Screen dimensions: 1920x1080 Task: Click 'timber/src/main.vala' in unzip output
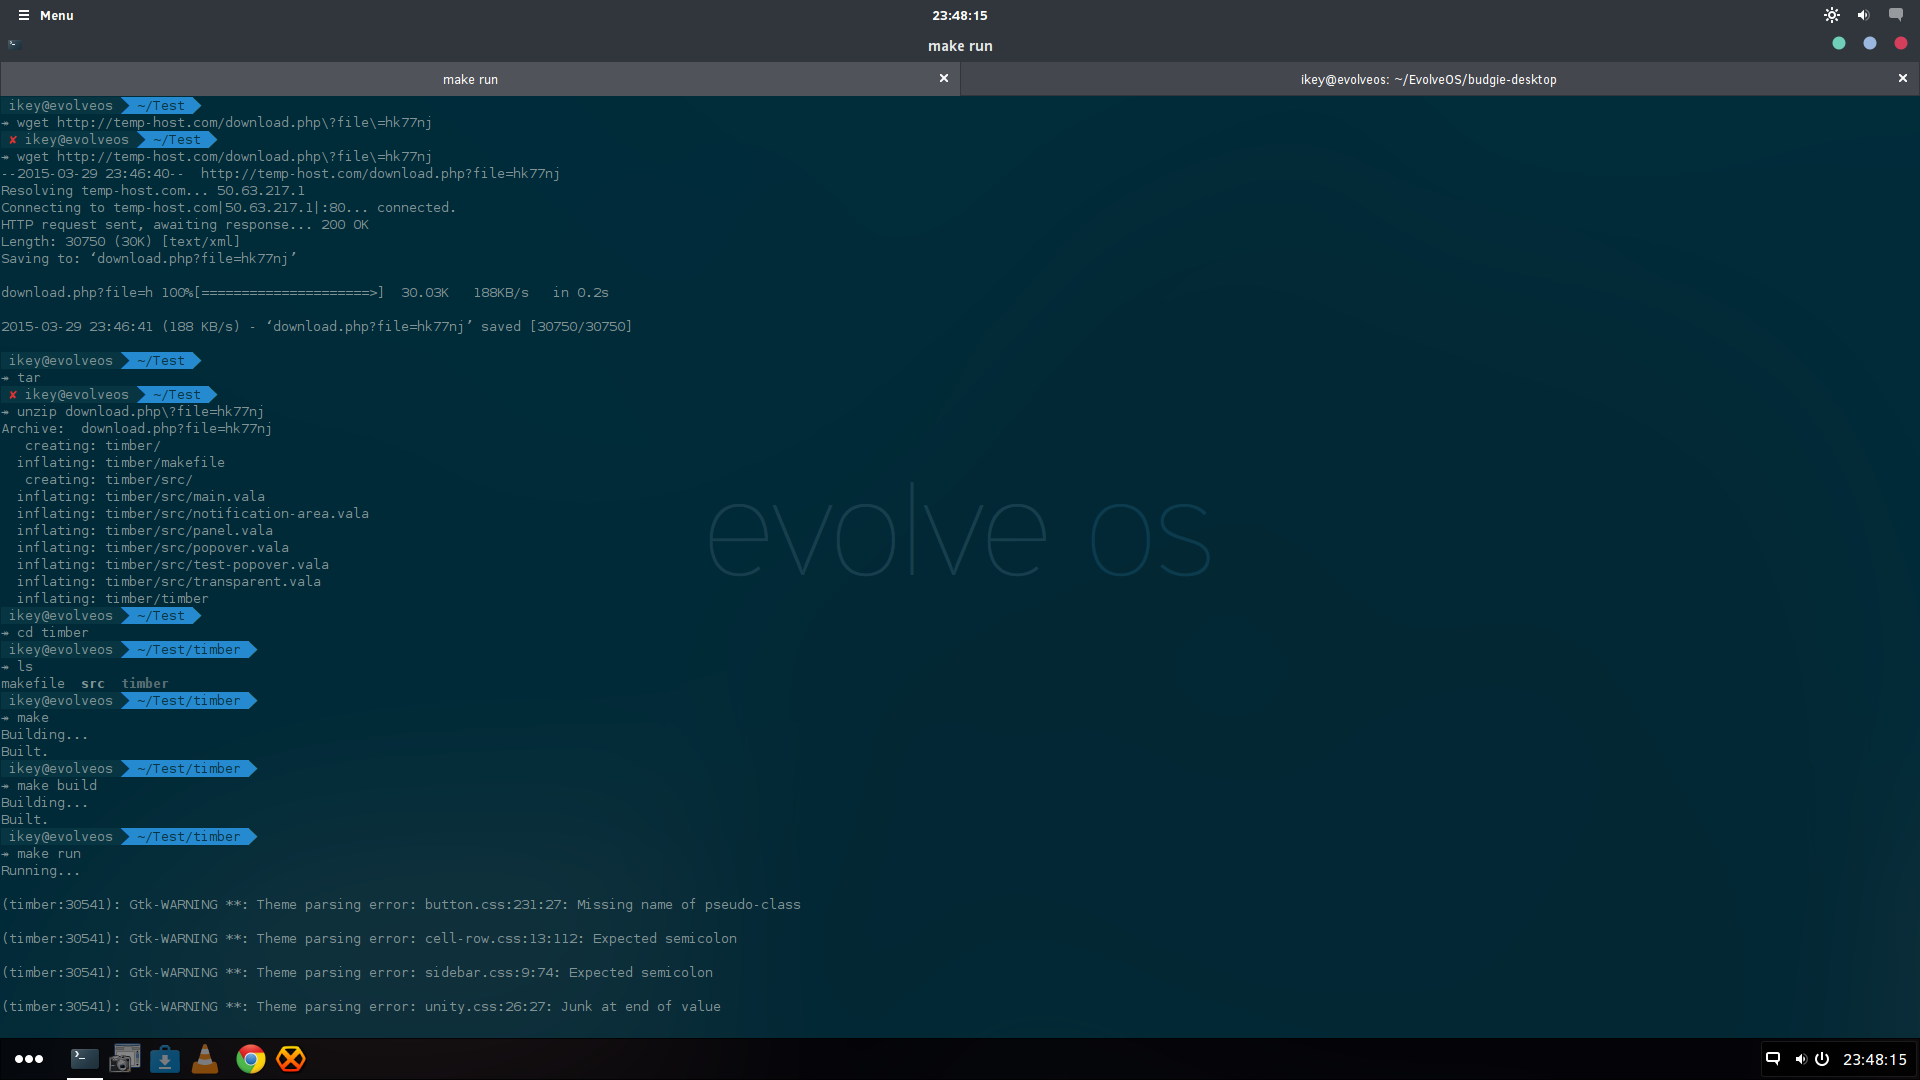pyautogui.click(x=185, y=497)
